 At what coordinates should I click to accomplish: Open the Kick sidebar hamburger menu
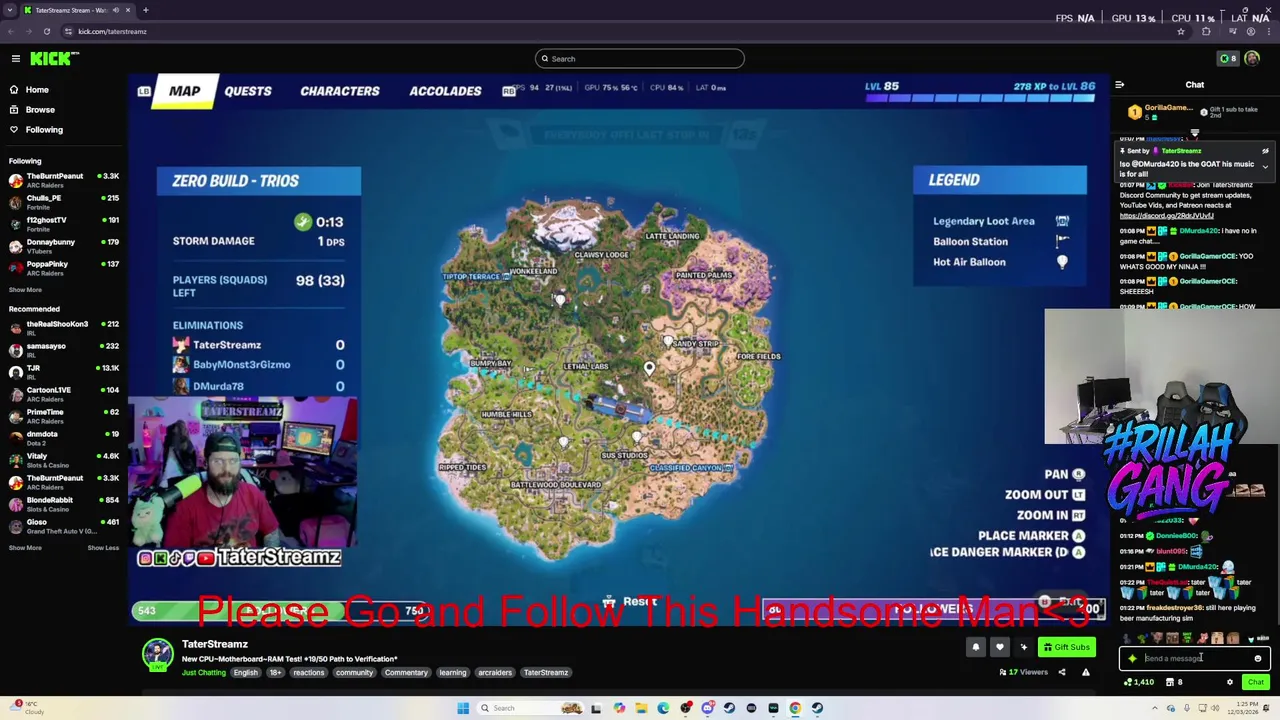coord(15,59)
